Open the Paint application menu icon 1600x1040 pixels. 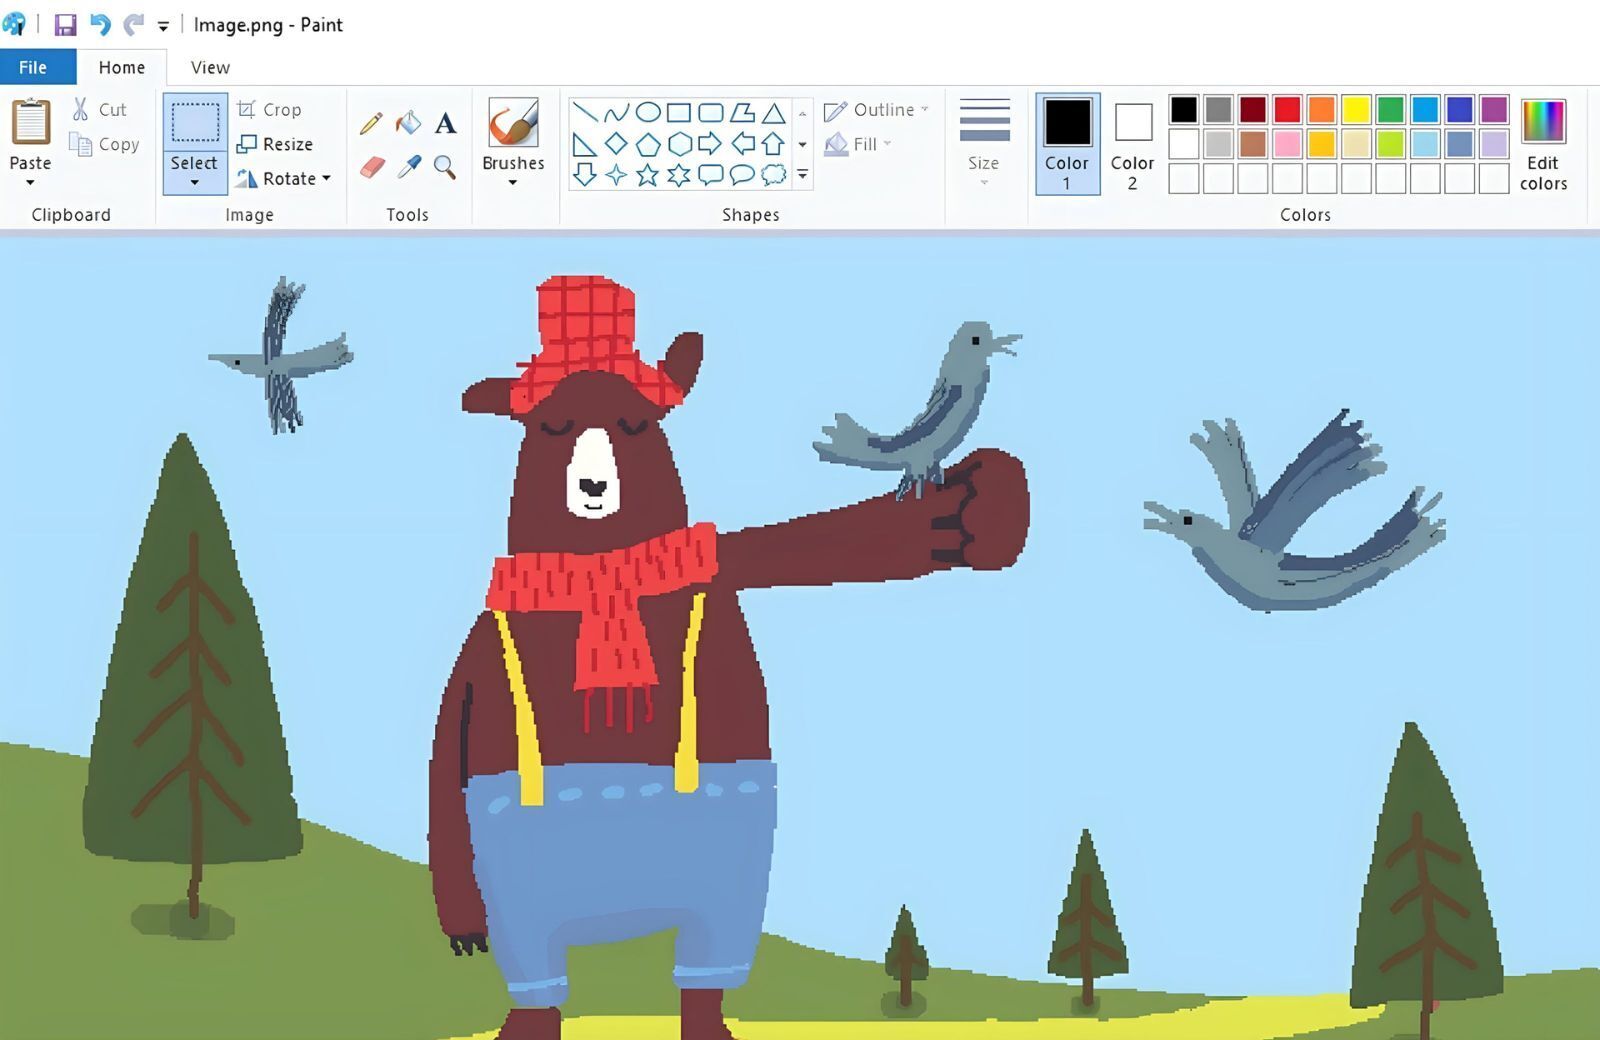coord(14,24)
